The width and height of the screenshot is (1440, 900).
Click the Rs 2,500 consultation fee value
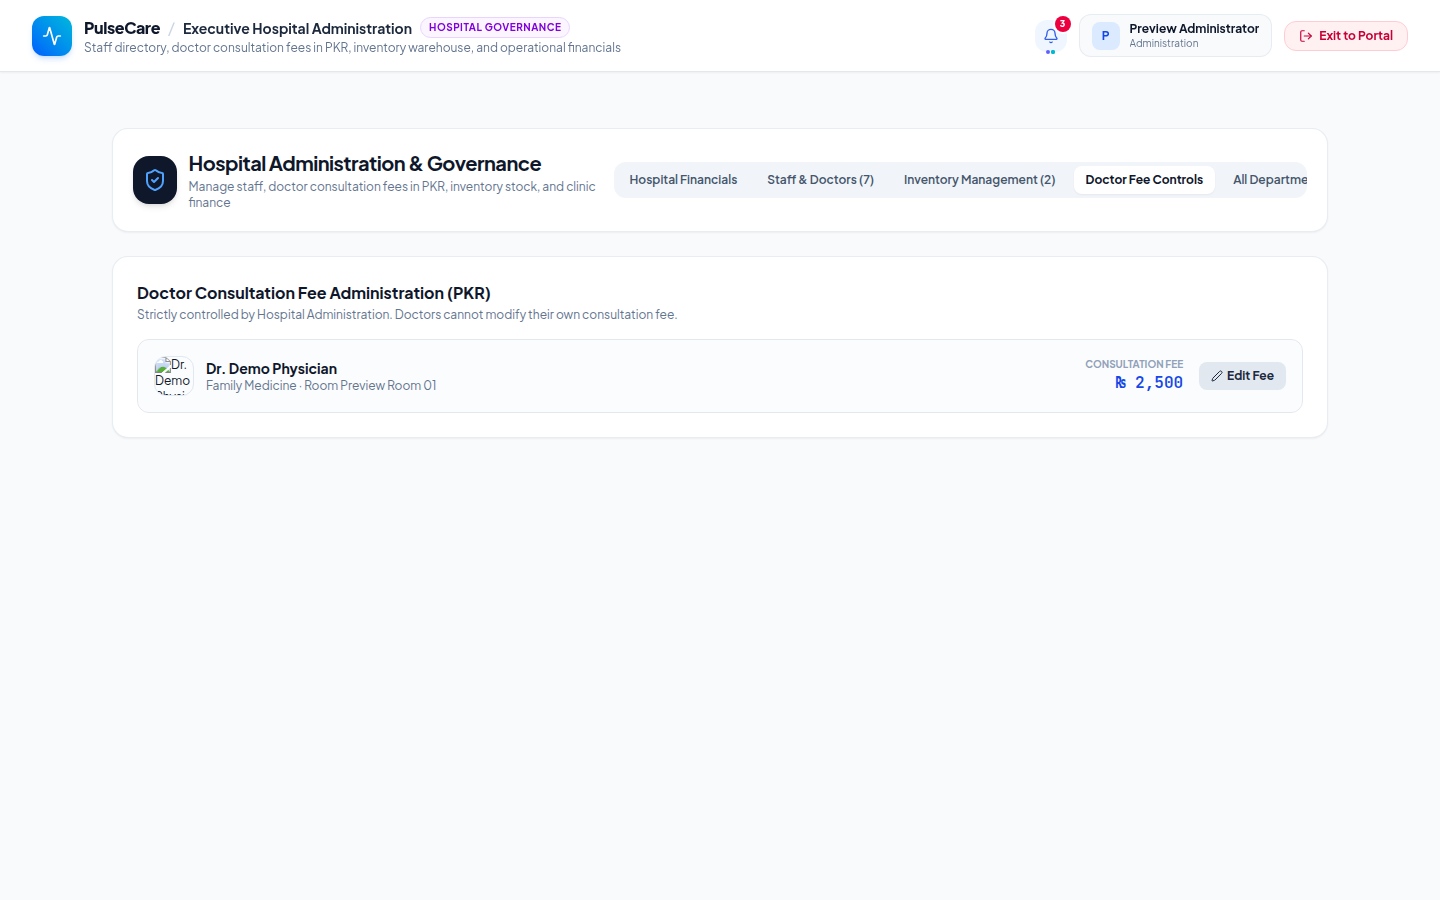tap(1149, 383)
